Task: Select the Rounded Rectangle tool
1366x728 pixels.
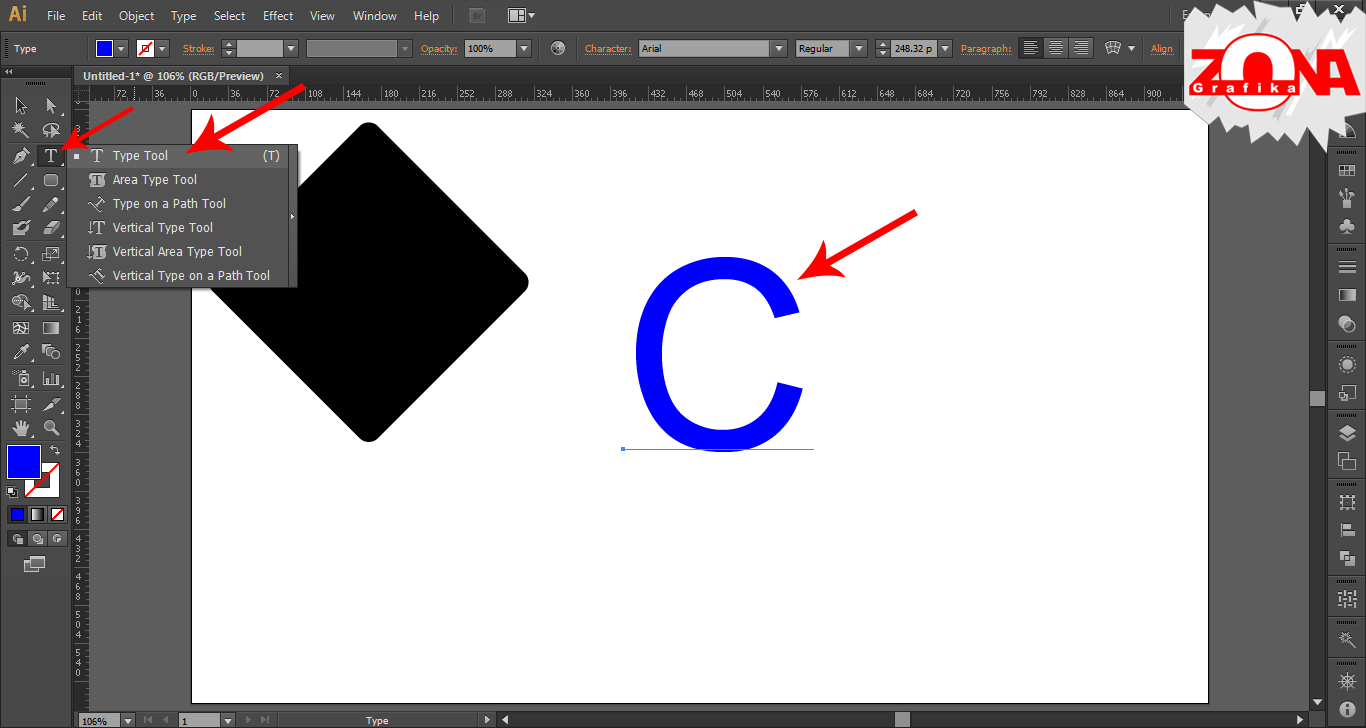Action: point(51,180)
